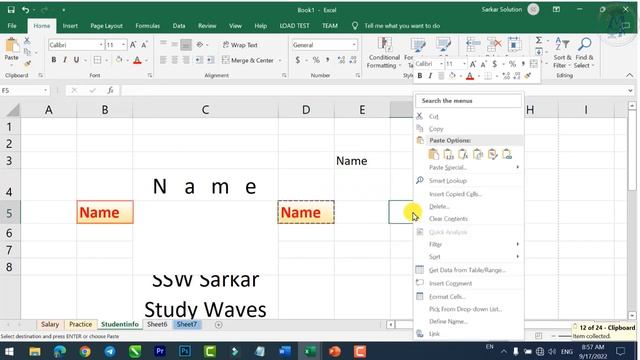Open the Calibri font name dropdown in ribbon
This screenshot has width=640, height=360.
101,45
